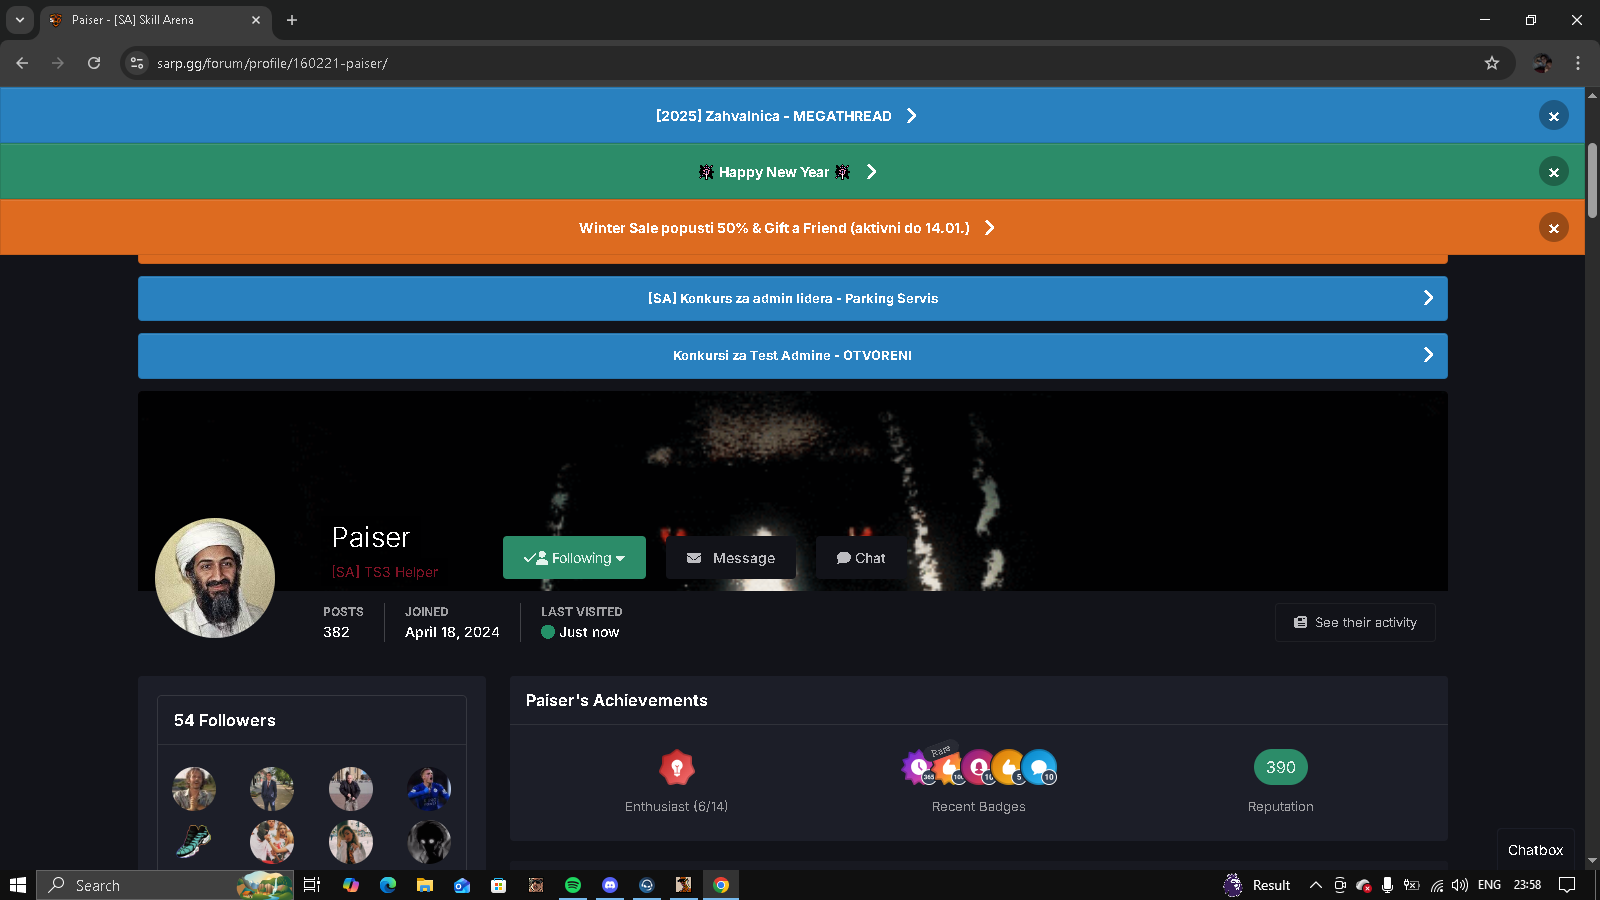Open a new browser tab
The height and width of the screenshot is (900, 1600).
[x=292, y=20]
